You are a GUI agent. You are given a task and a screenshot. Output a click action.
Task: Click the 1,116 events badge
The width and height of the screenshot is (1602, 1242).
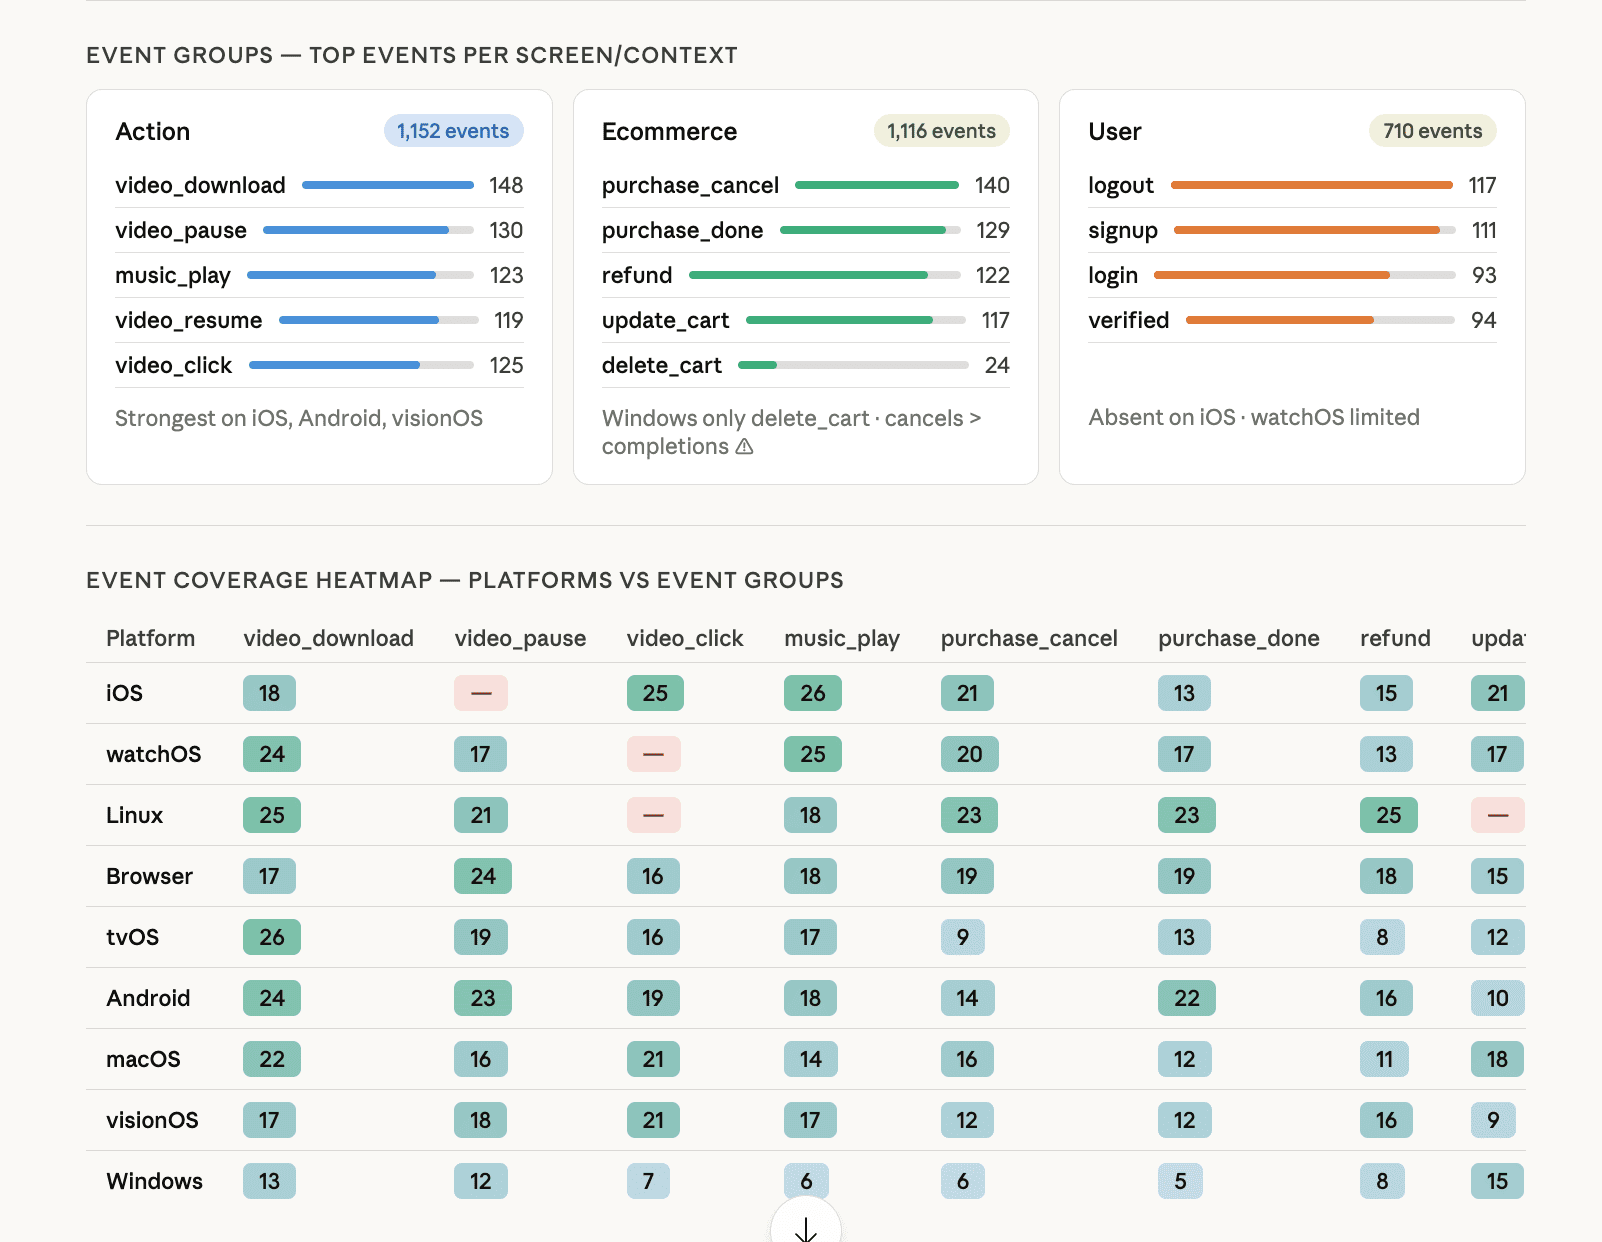pyautogui.click(x=940, y=131)
